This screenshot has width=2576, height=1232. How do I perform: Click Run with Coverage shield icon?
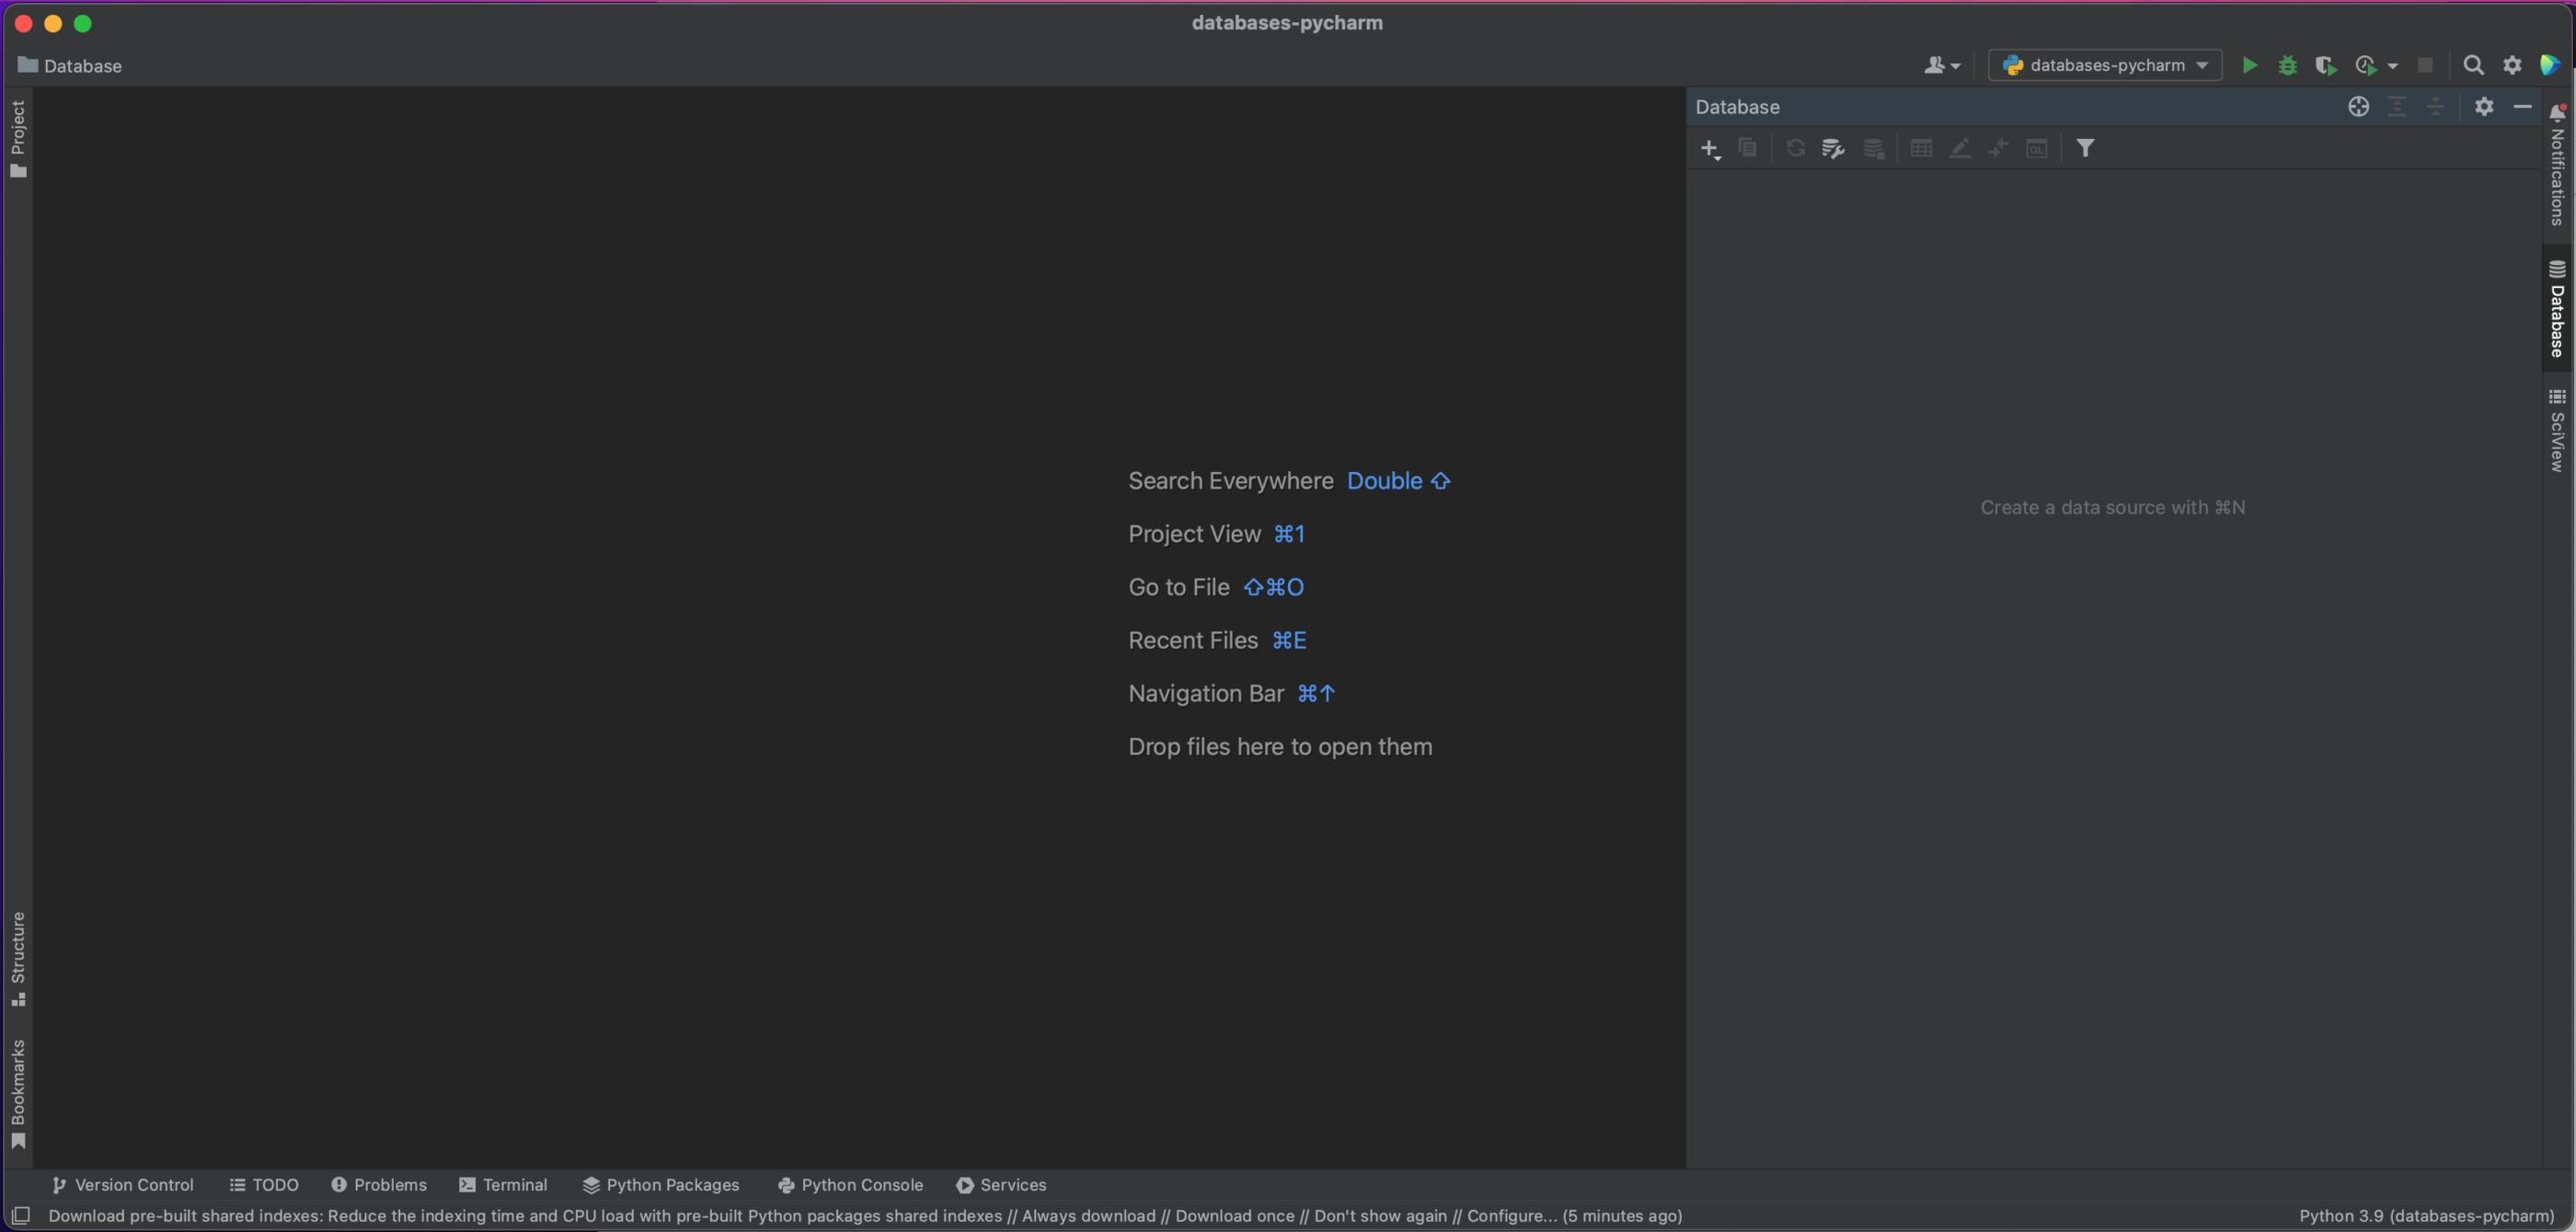click(2325, 65)
